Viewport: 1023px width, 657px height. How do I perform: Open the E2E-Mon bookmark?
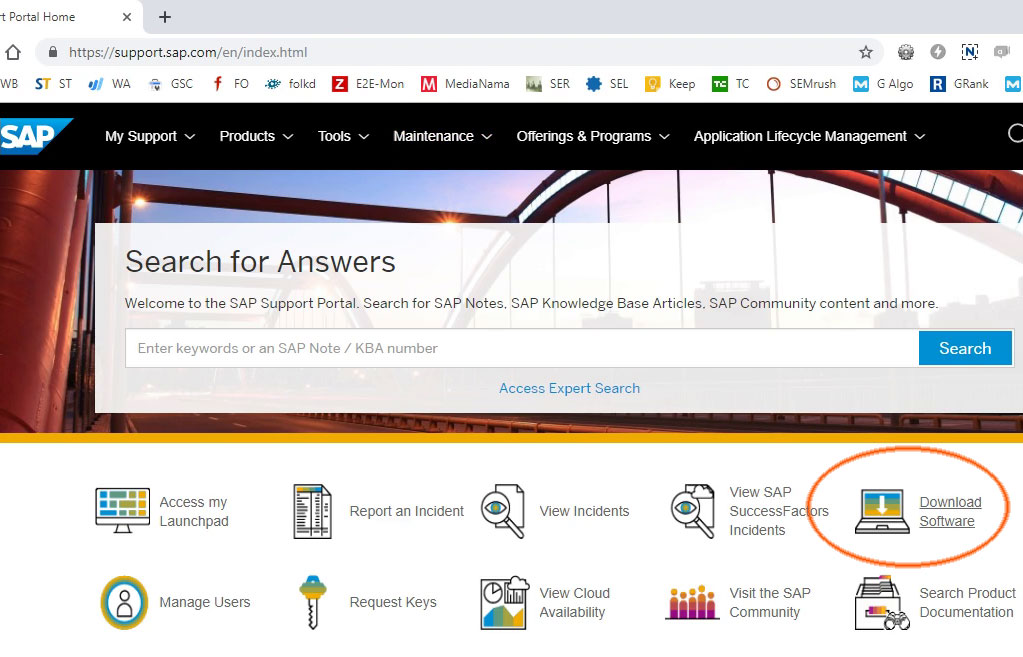click(x=368, y=84)
